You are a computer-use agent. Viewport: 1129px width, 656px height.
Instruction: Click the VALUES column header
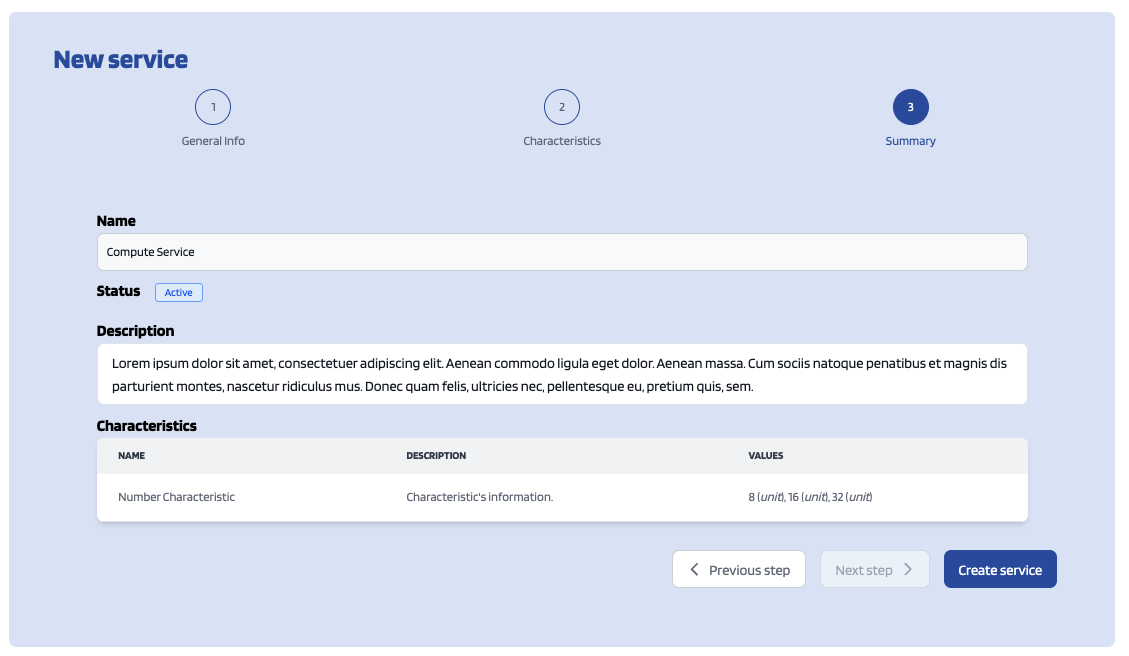click(x=765, y=456)
